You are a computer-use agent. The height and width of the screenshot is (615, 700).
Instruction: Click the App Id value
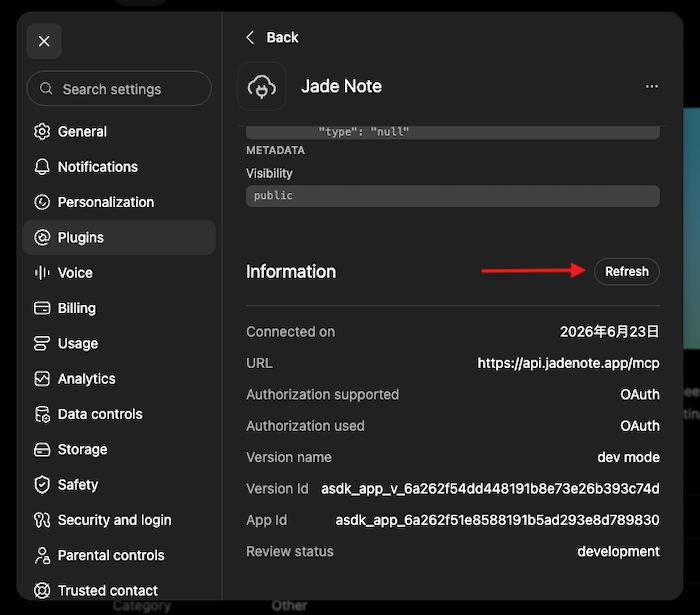point(497,520)
